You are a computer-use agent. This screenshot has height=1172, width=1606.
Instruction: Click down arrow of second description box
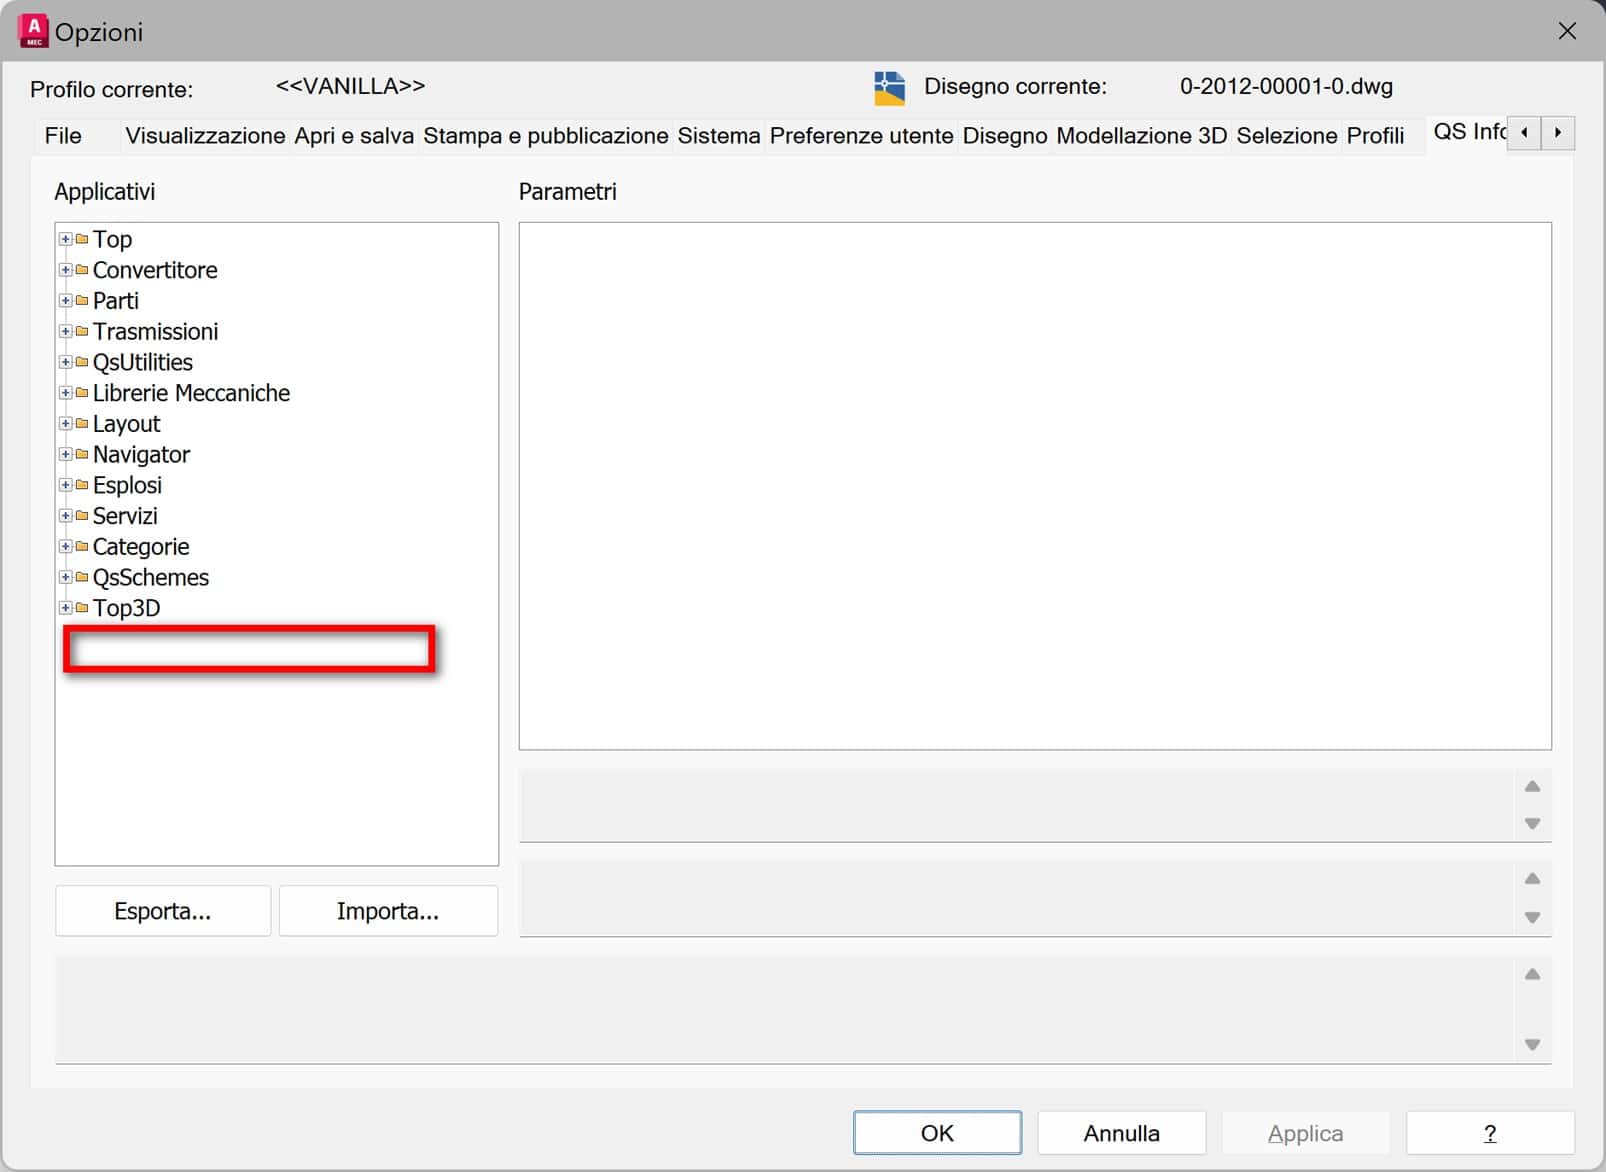click(1532, 917)
